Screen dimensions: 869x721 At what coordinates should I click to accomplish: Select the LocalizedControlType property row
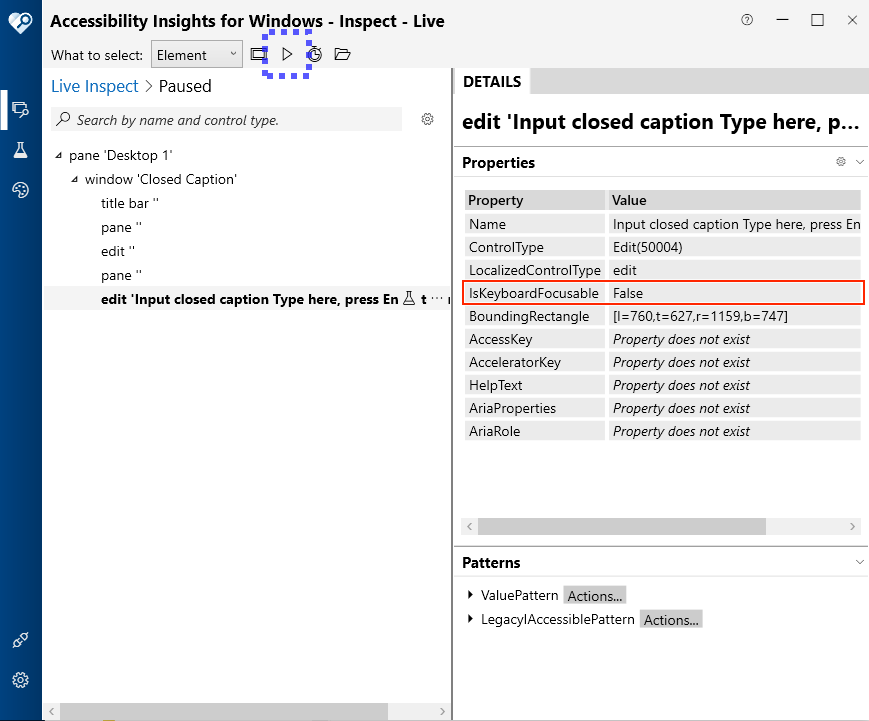(662, 270)
